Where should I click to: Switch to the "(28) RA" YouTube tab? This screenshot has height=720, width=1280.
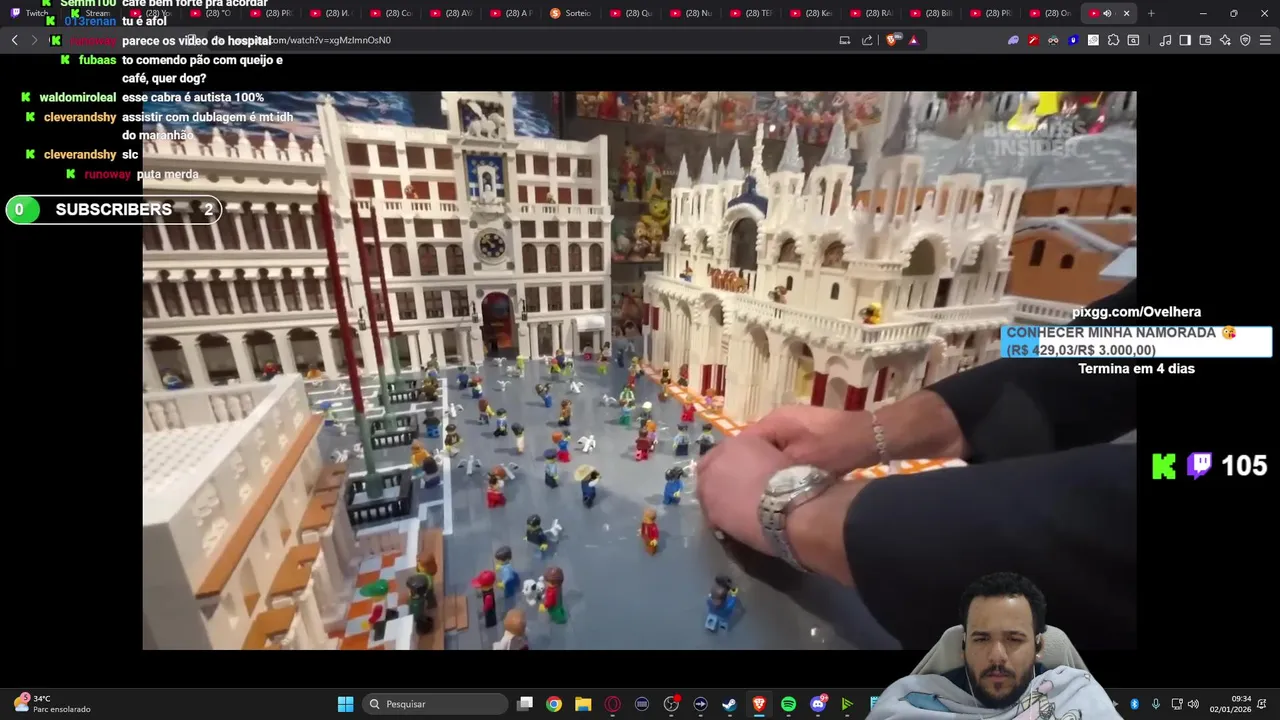[x=872, y=13]
